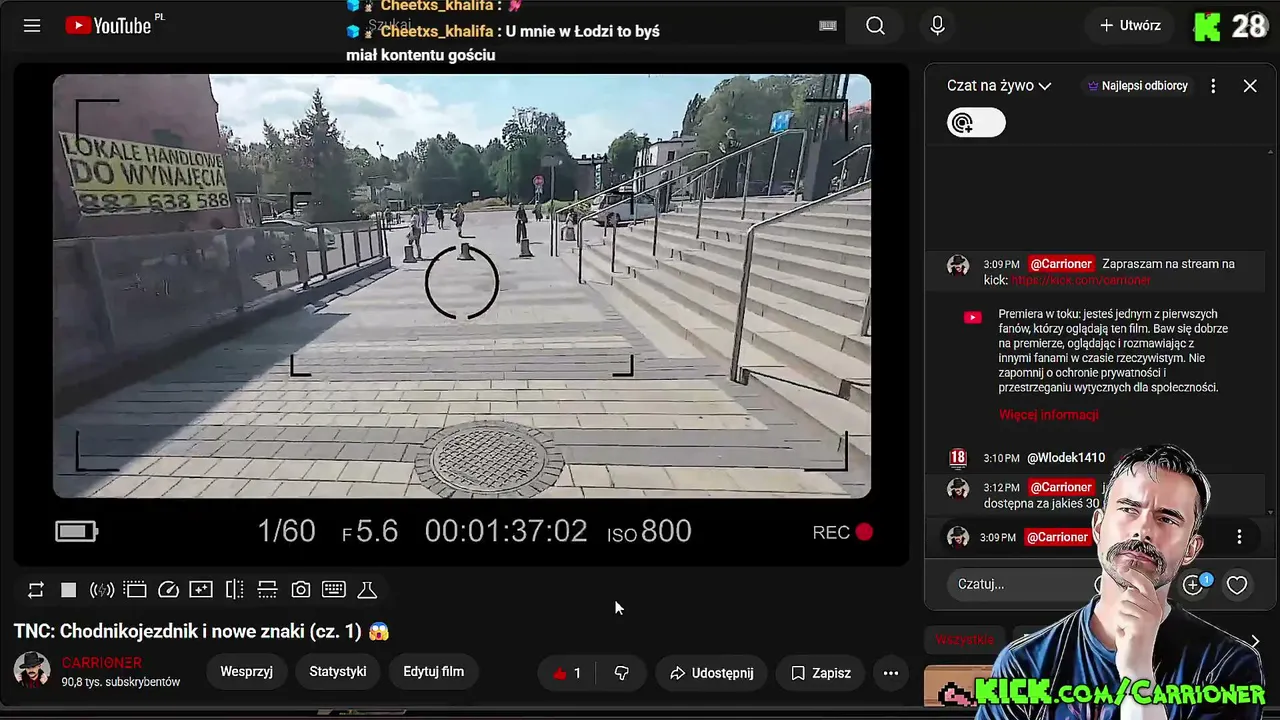The width and height of the screenshot is (1280, 720).
Task: Select the Wszystkie filter chip
Action: 965,640
